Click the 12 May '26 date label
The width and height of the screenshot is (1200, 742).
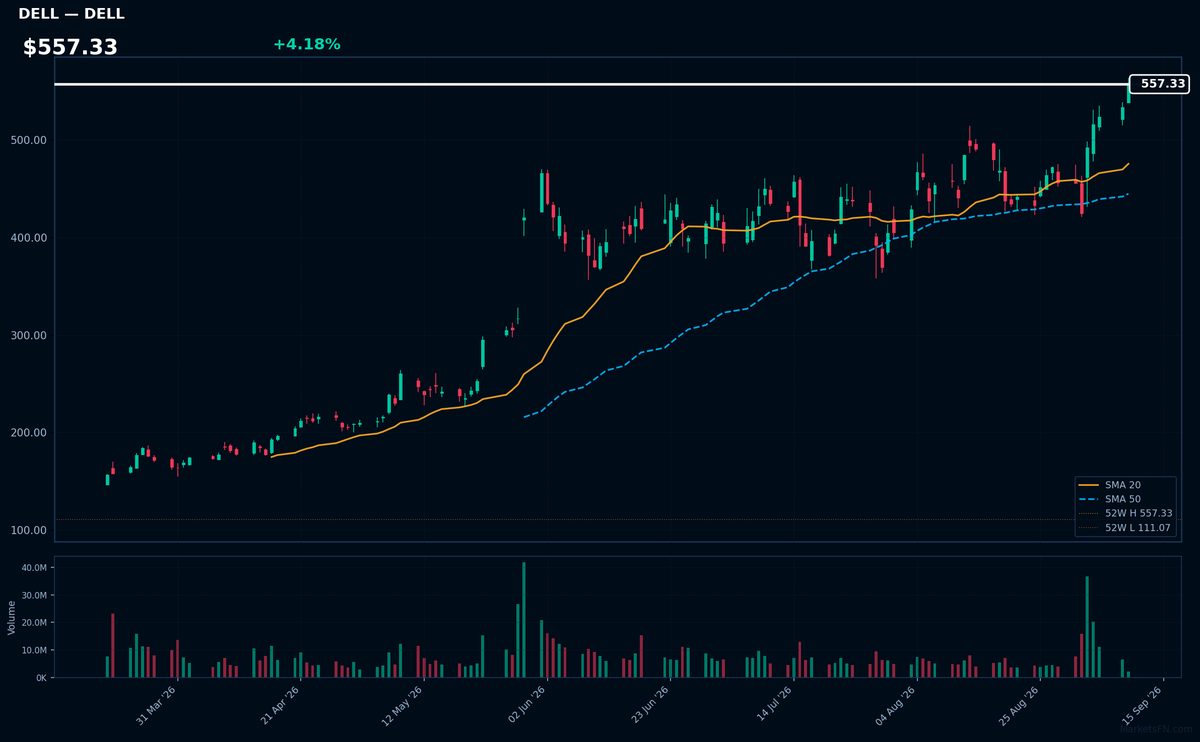pos(404,705)
